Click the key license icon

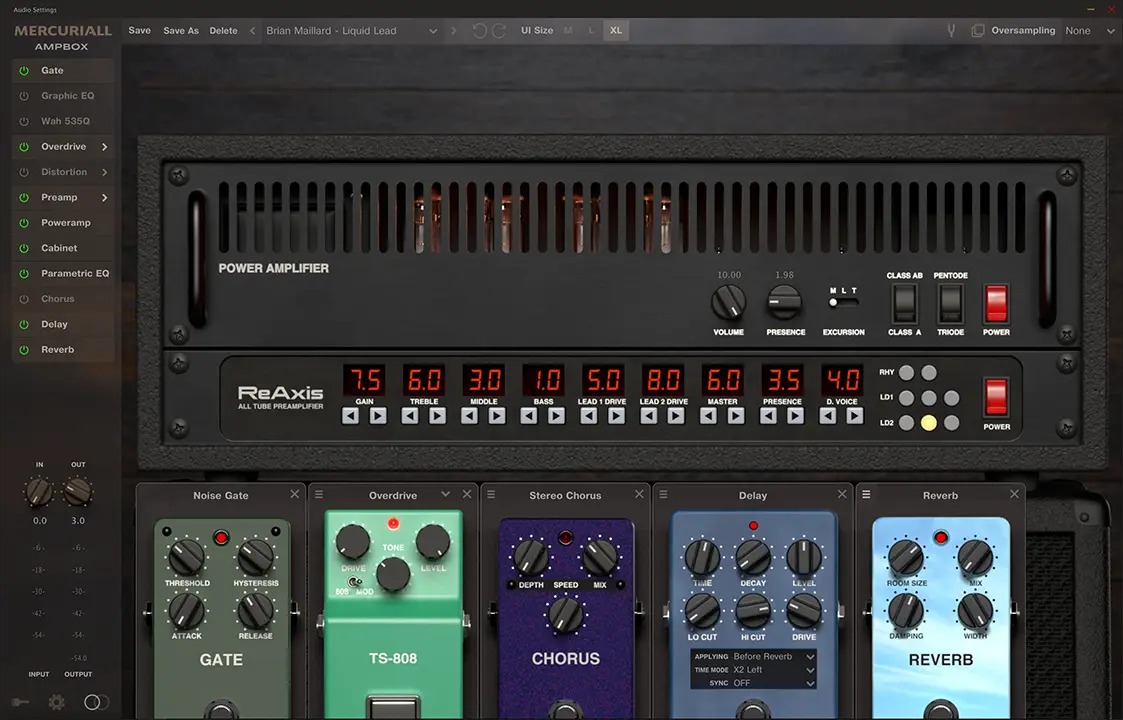tap(20, 702)
